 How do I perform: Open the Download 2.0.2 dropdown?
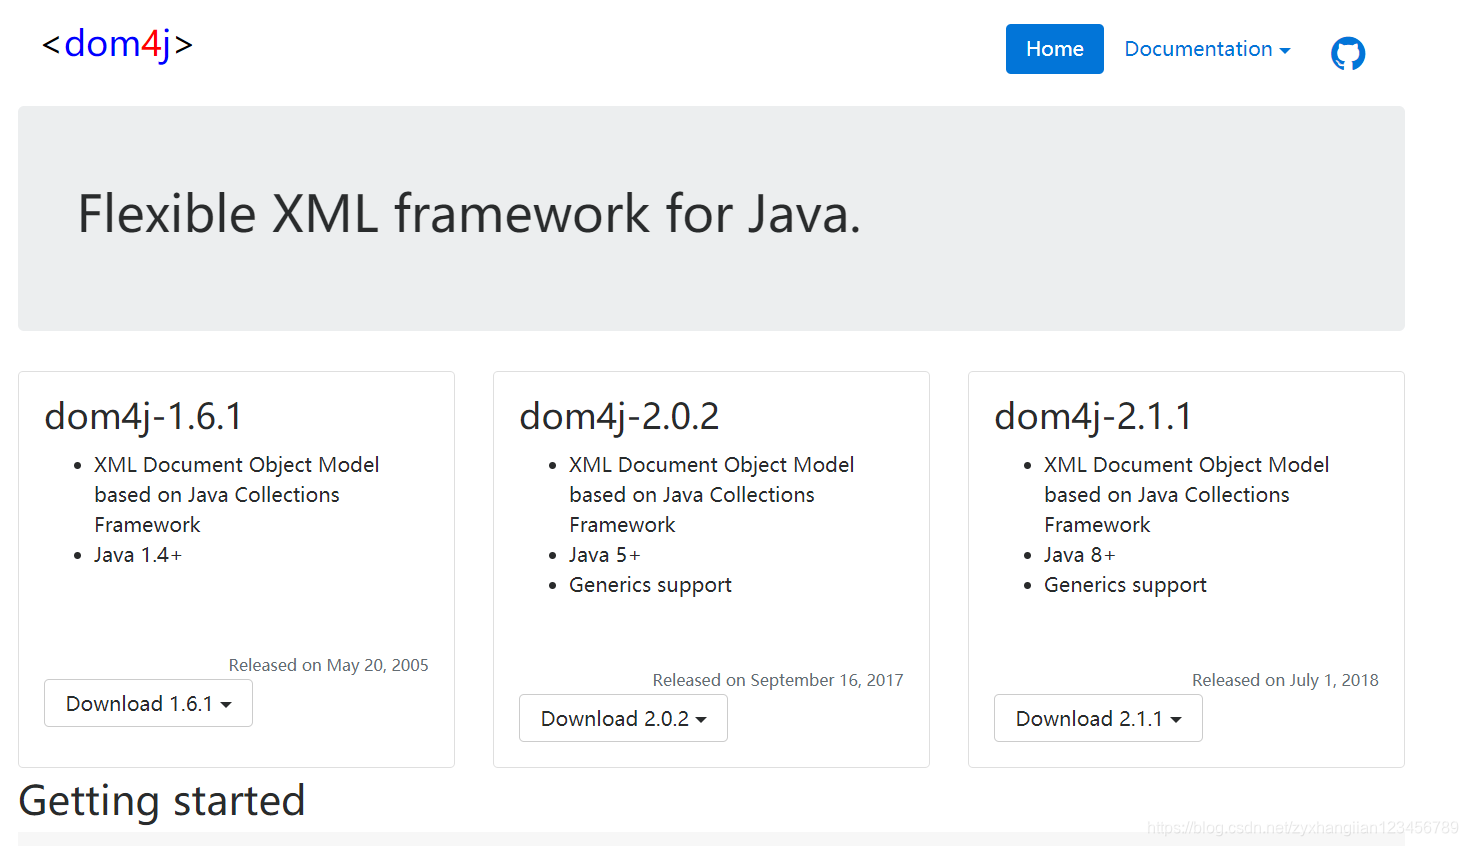click(x=623, y=719)
